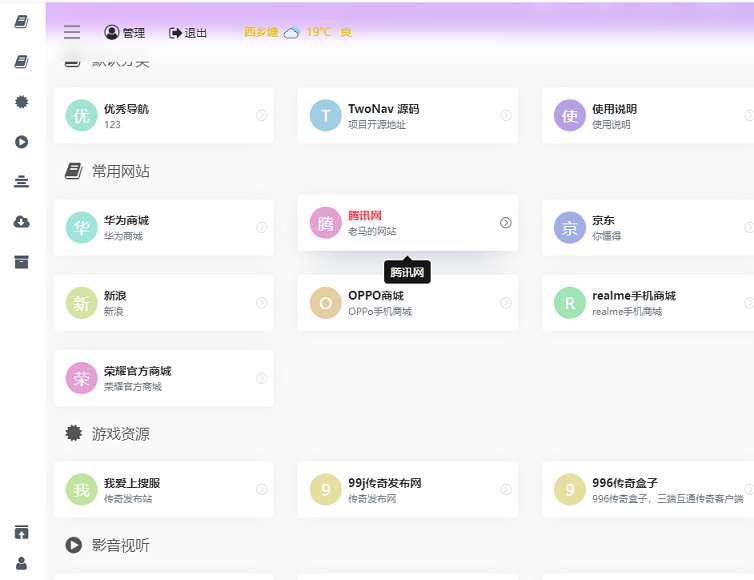Viewport: 754px width, 580px height.
Task: Click the arrow icon on TwoNav 源码 card
Action: (x=505, y=115)
